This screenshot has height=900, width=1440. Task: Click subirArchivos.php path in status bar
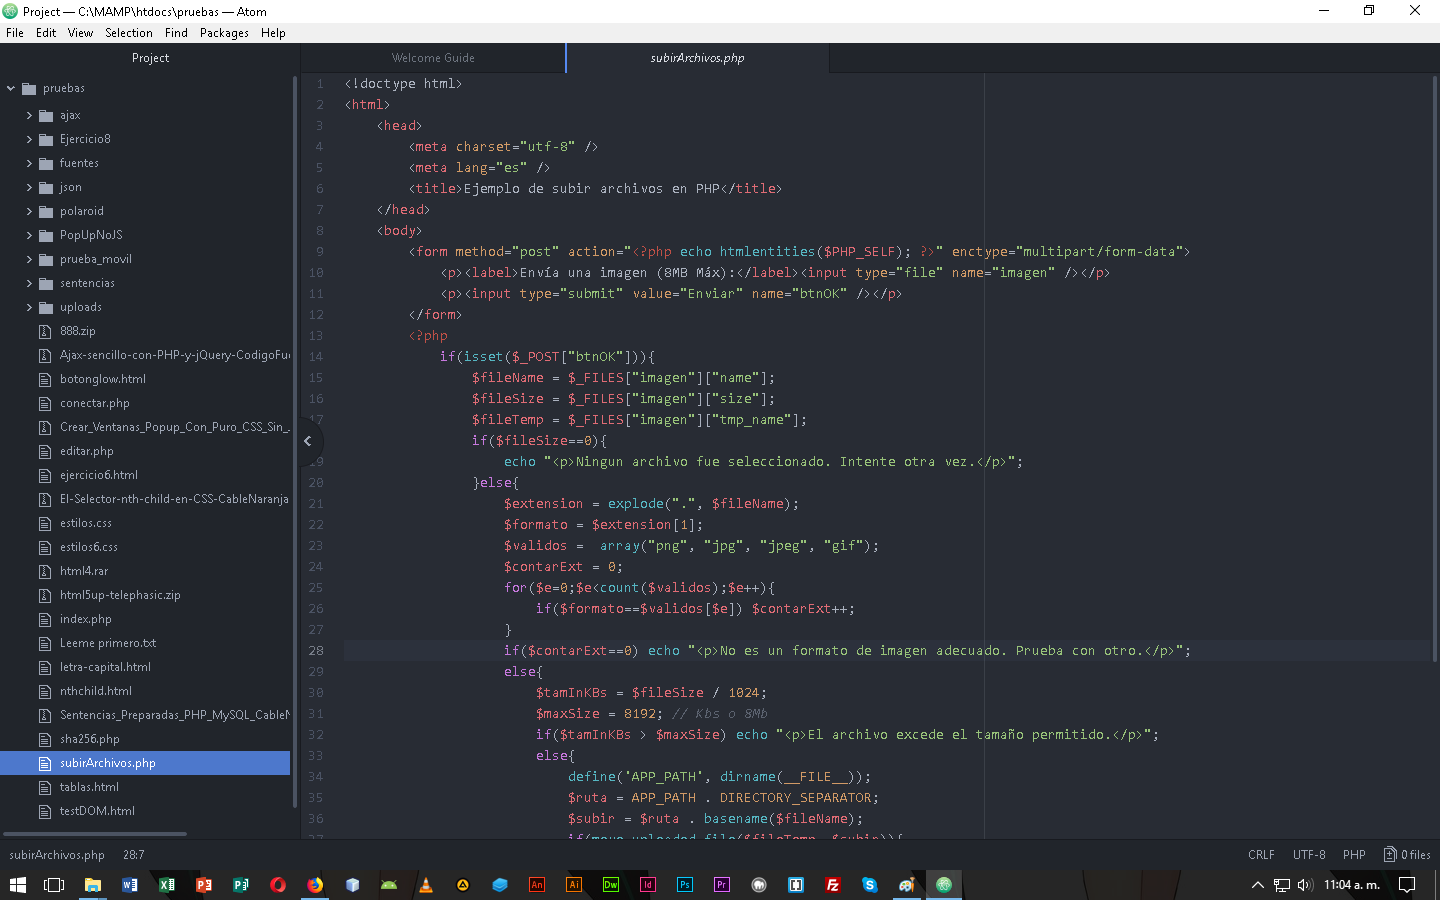point(57,855)
